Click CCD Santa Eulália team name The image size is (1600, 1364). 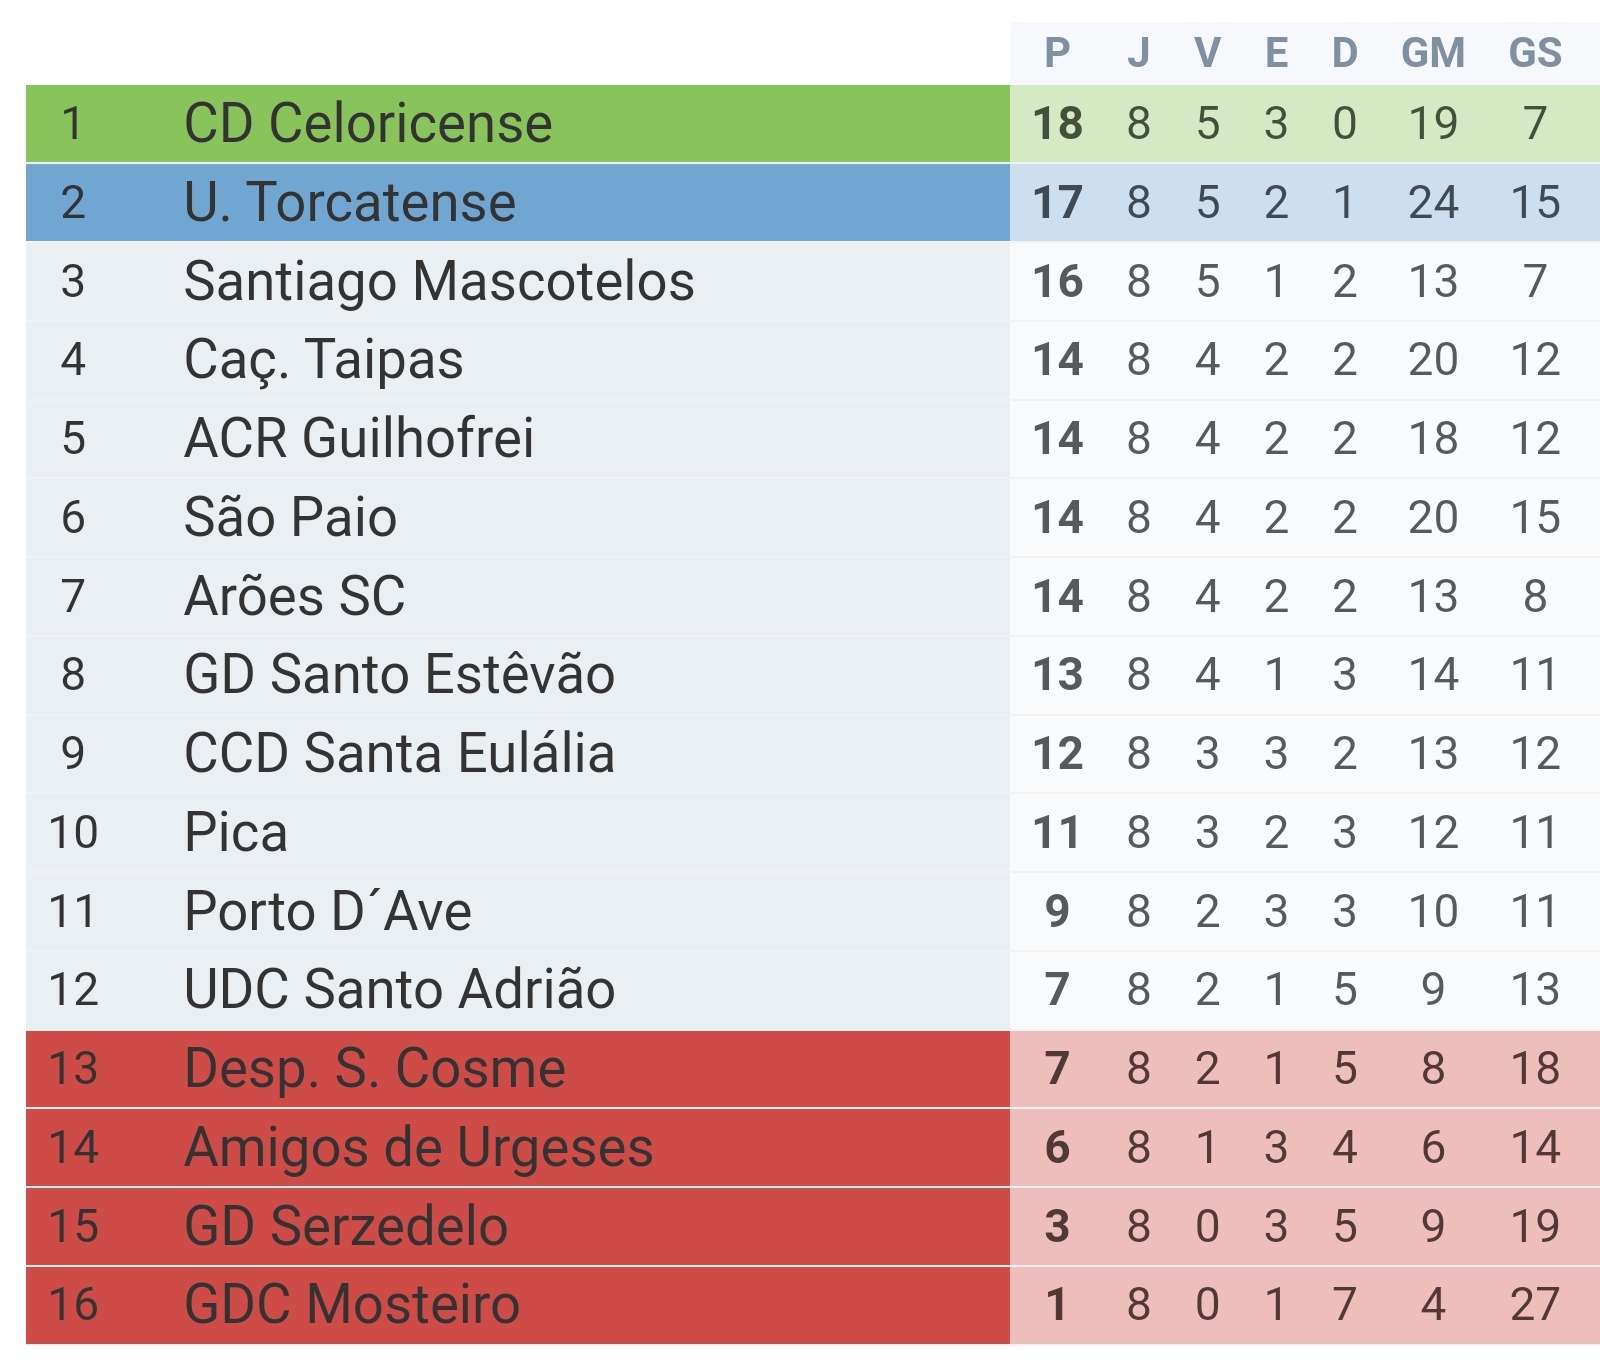click(399, 753)
